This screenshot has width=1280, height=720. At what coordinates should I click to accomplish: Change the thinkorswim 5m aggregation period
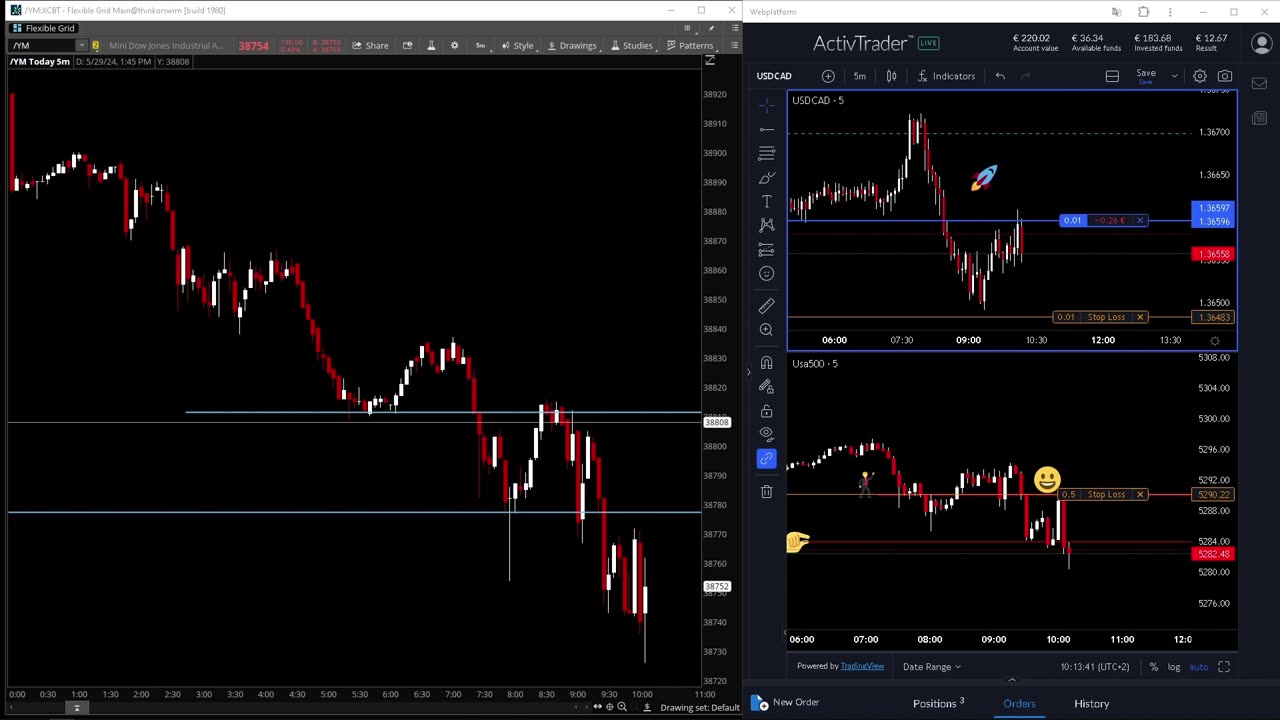click(x=480, y=45)
